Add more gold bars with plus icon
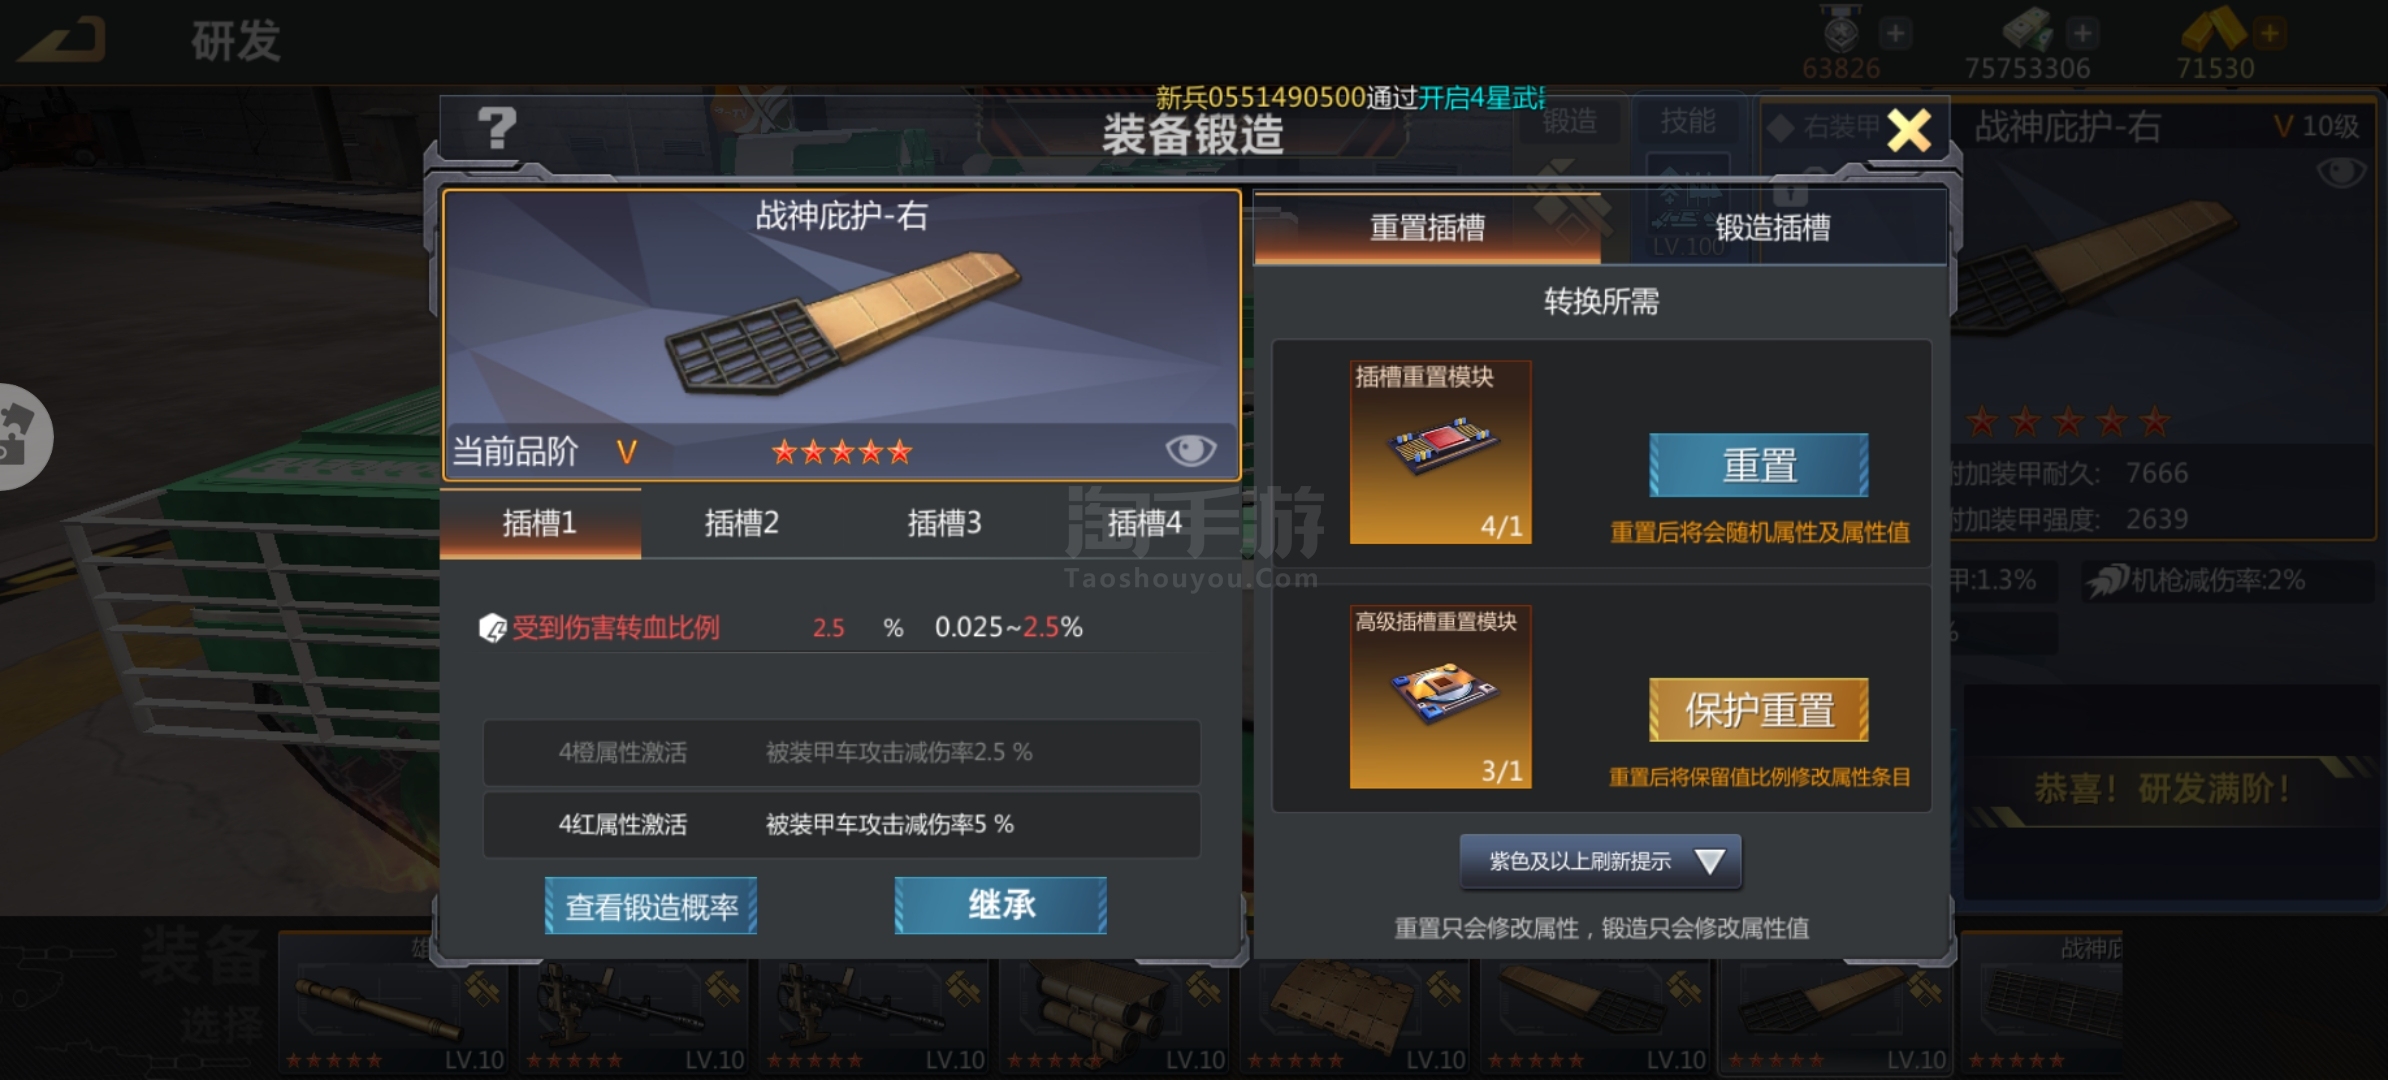This screenshot has width=2388, height=1080. [x=2270, y=33]
